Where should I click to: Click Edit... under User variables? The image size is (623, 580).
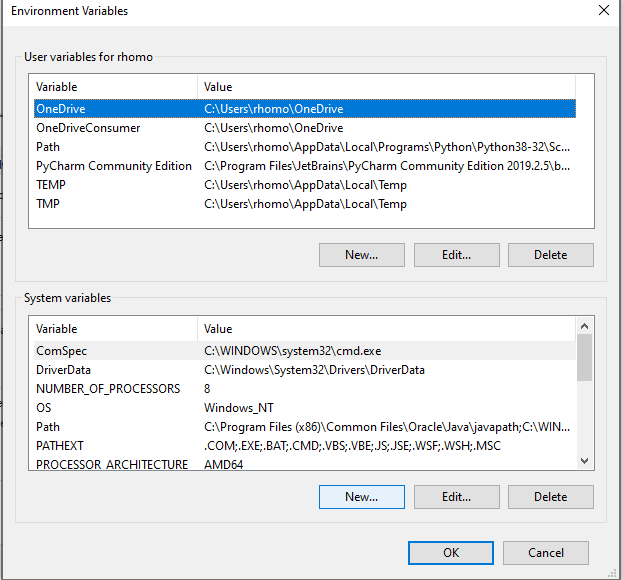click(x=457, y=255)
